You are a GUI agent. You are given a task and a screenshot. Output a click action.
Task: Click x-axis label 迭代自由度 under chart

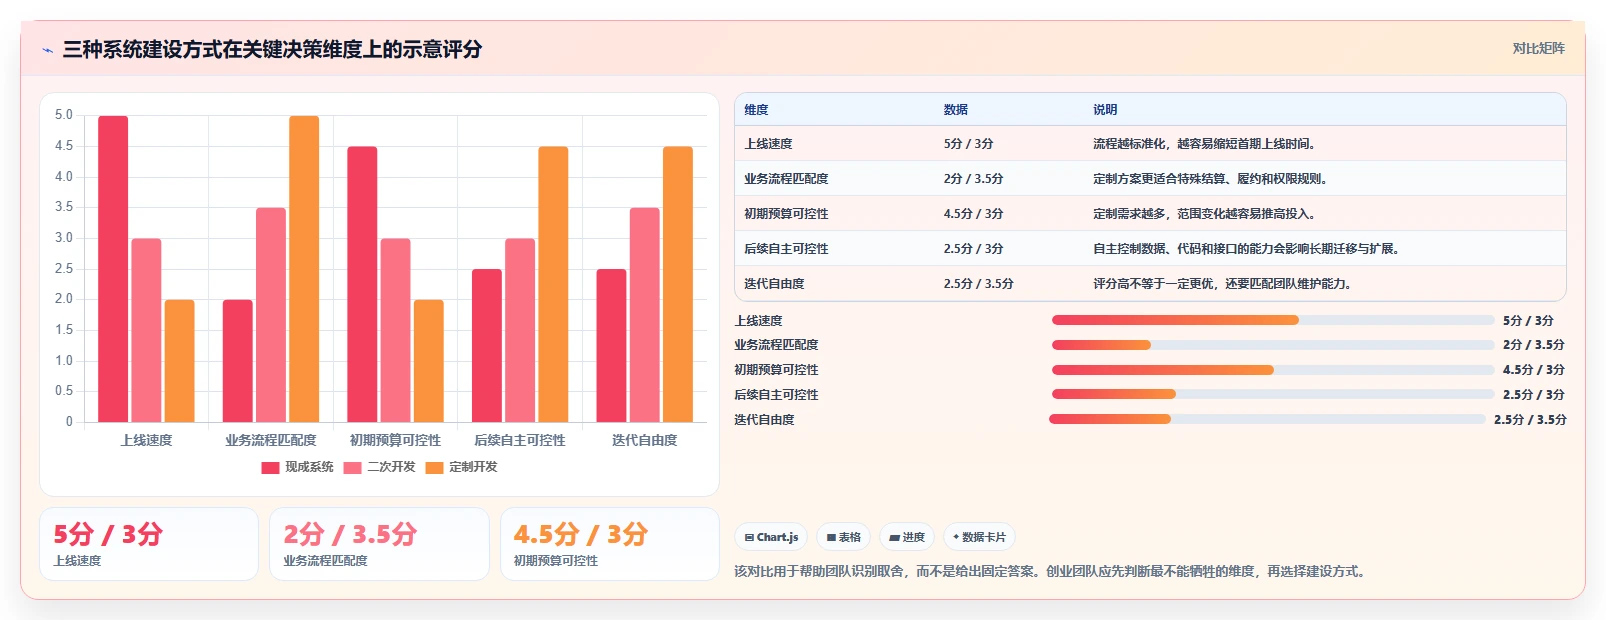coord(645,440)
